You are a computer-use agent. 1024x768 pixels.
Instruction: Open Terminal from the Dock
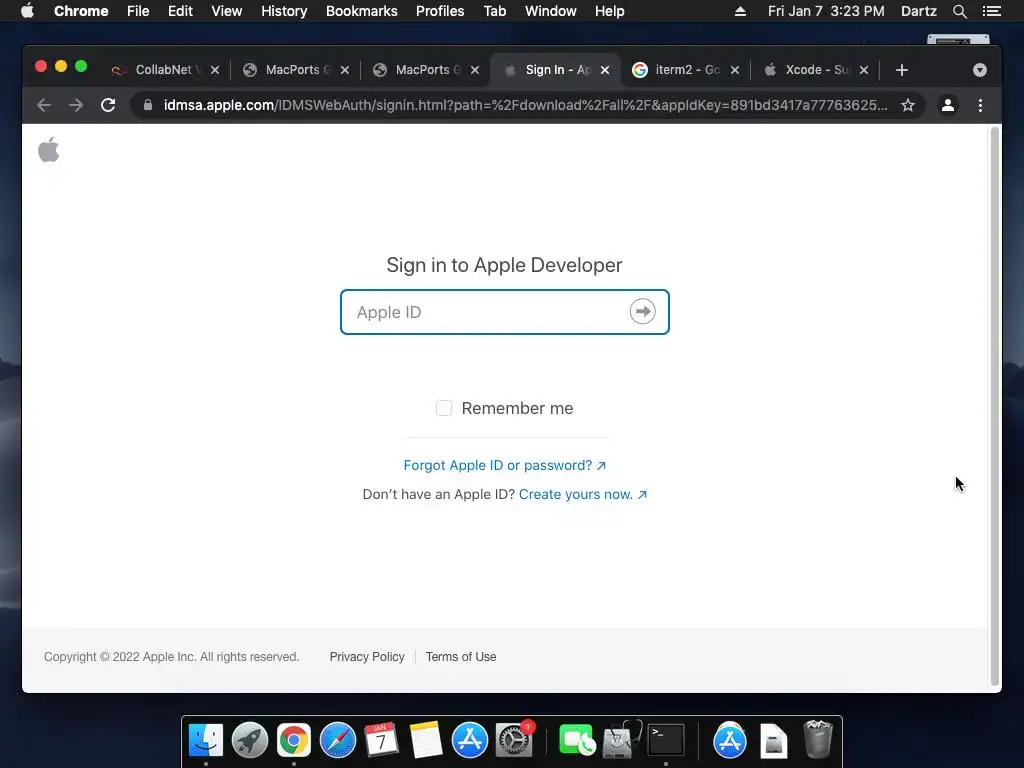click(665, 741)
